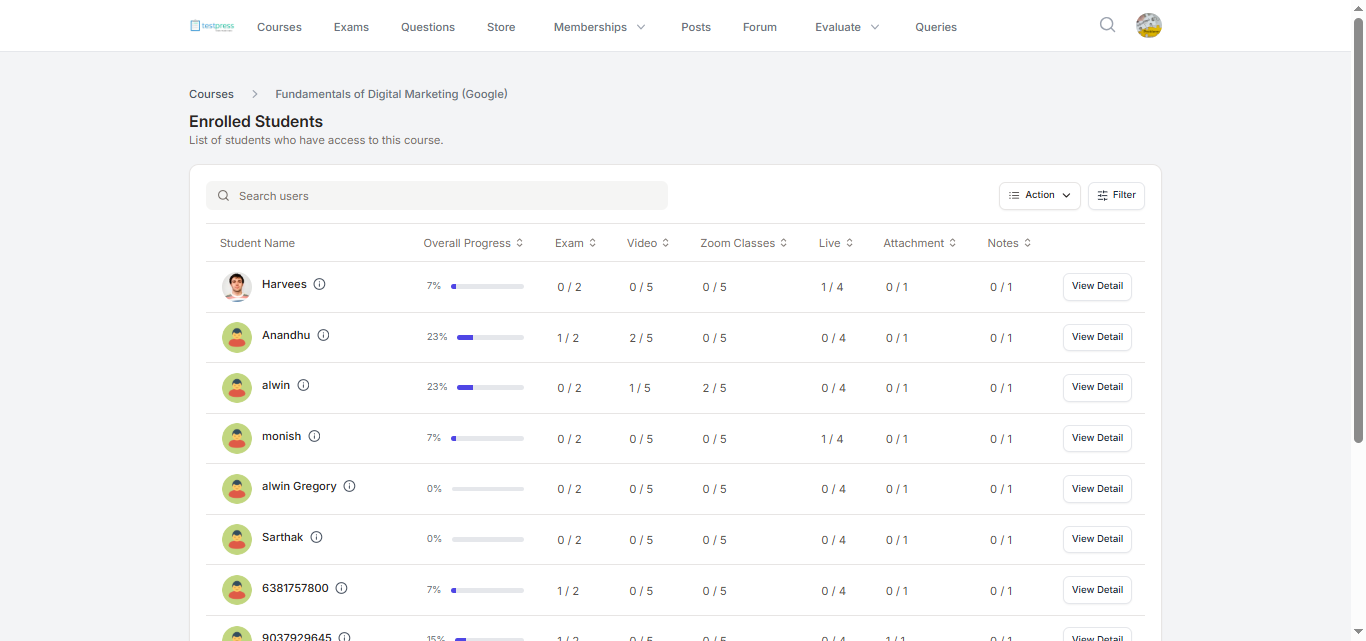1366x641 pixels.
Task: Click the info icon next to Sarthak
Action: [316, 537]
